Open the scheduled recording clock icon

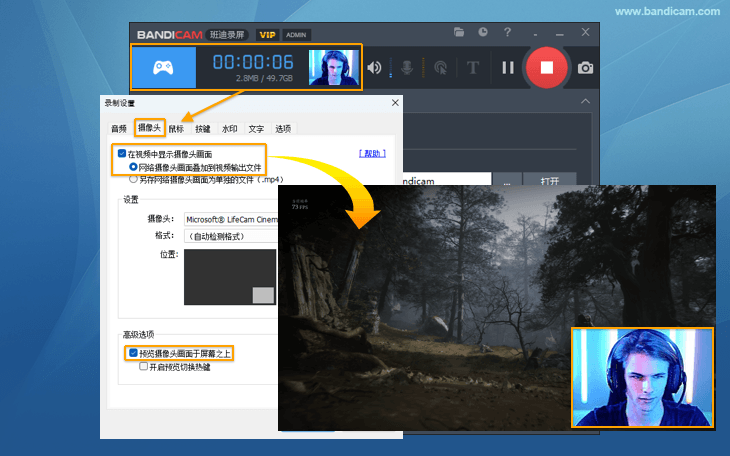[x=482, y=33]
